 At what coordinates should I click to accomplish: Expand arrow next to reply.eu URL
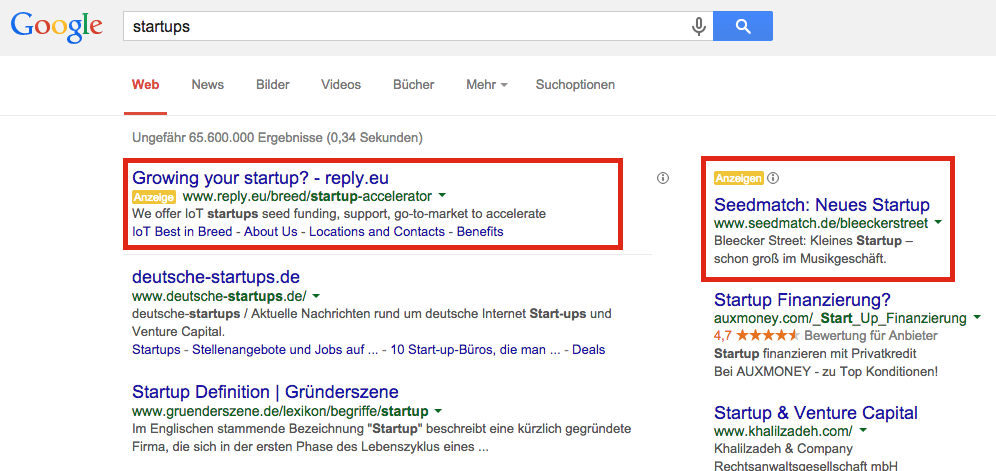click(x=442, y=196)
